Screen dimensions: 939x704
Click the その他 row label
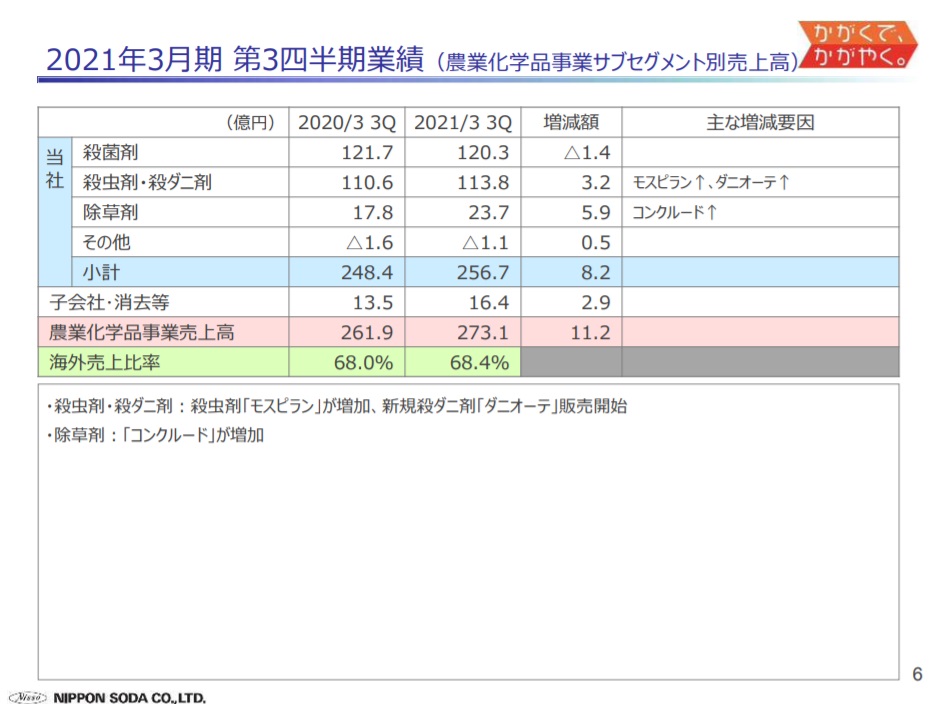point(107,242)
